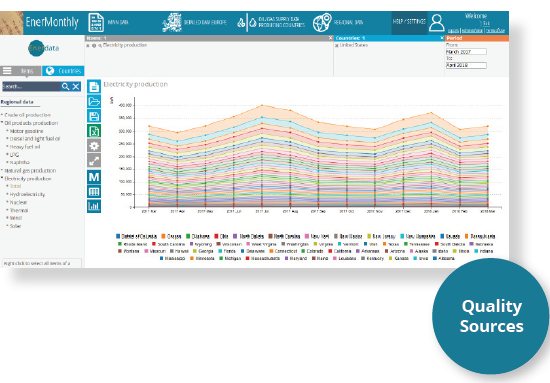Export data using green Excel icon
550x383 pixels.
pos(94,131)
